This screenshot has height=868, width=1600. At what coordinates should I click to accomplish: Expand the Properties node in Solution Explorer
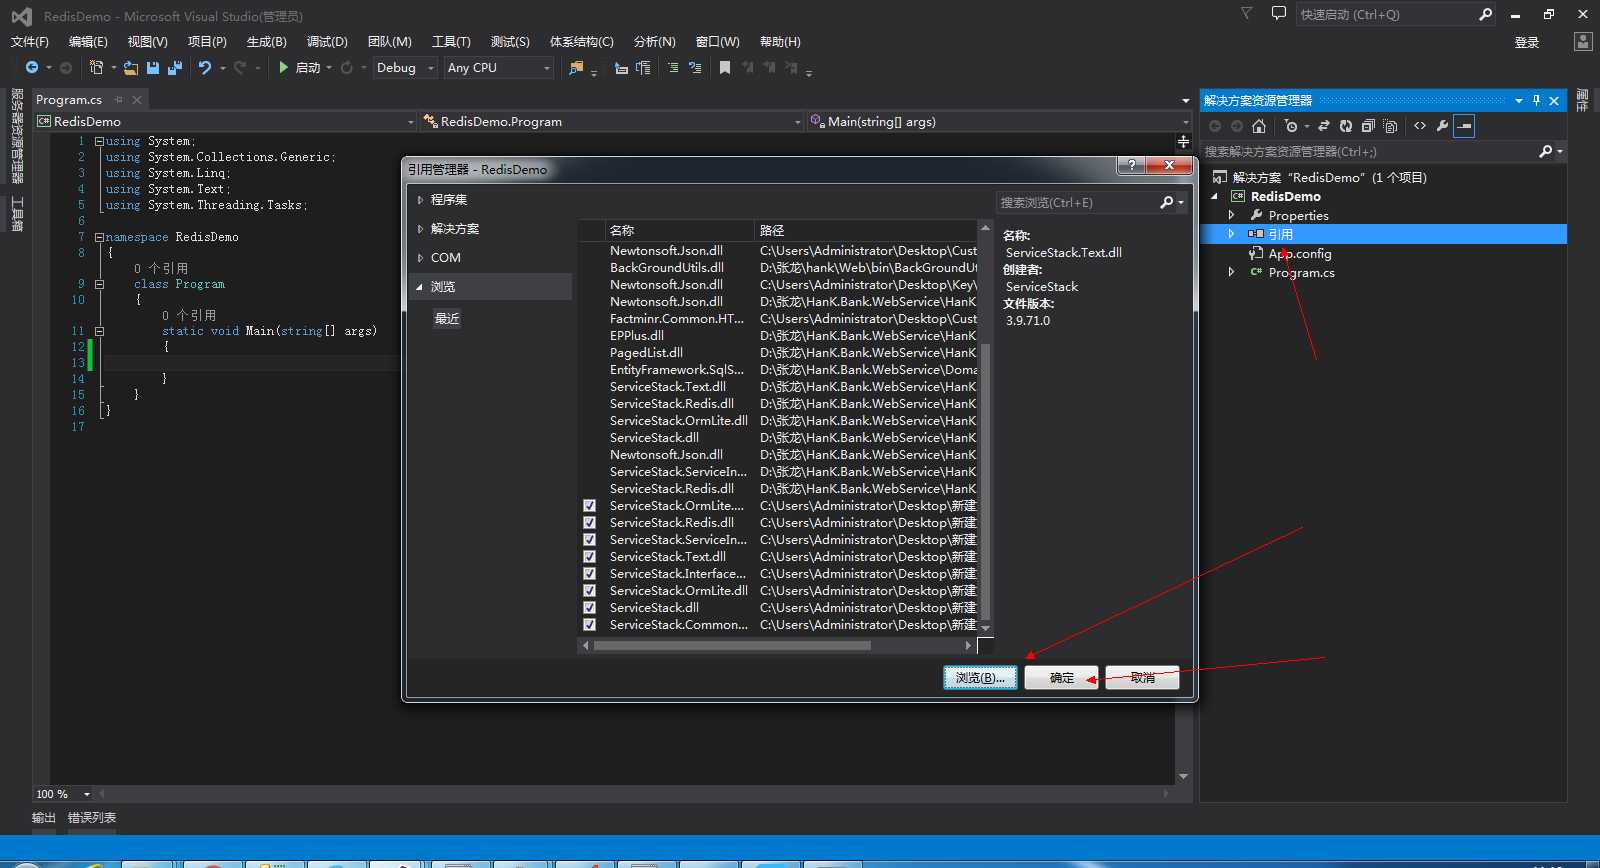click(1232, 215)
